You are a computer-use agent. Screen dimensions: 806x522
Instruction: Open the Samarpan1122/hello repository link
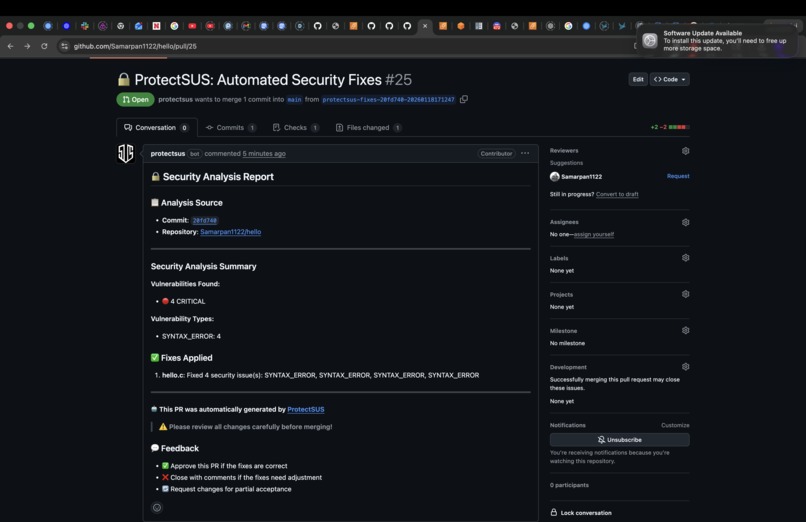click(230, 232)
